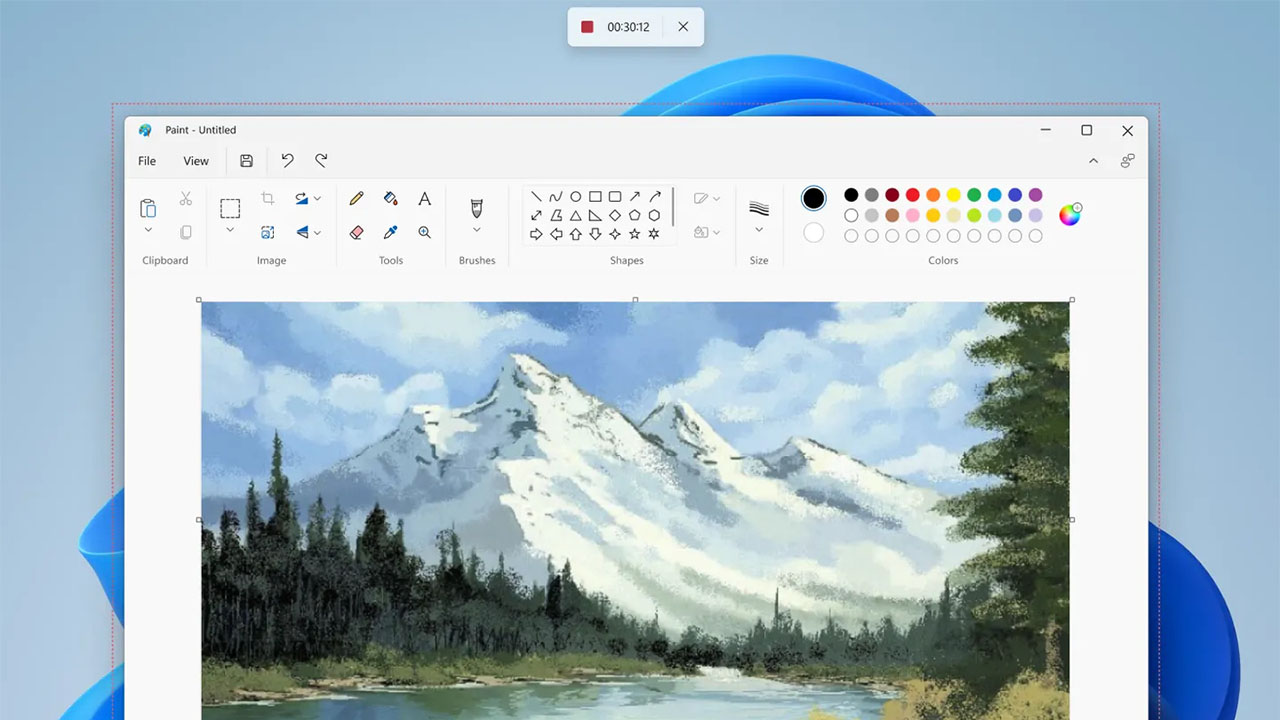Stop the screen recording
This screenshot has width=1280, height=720.
tap(588, 27)
